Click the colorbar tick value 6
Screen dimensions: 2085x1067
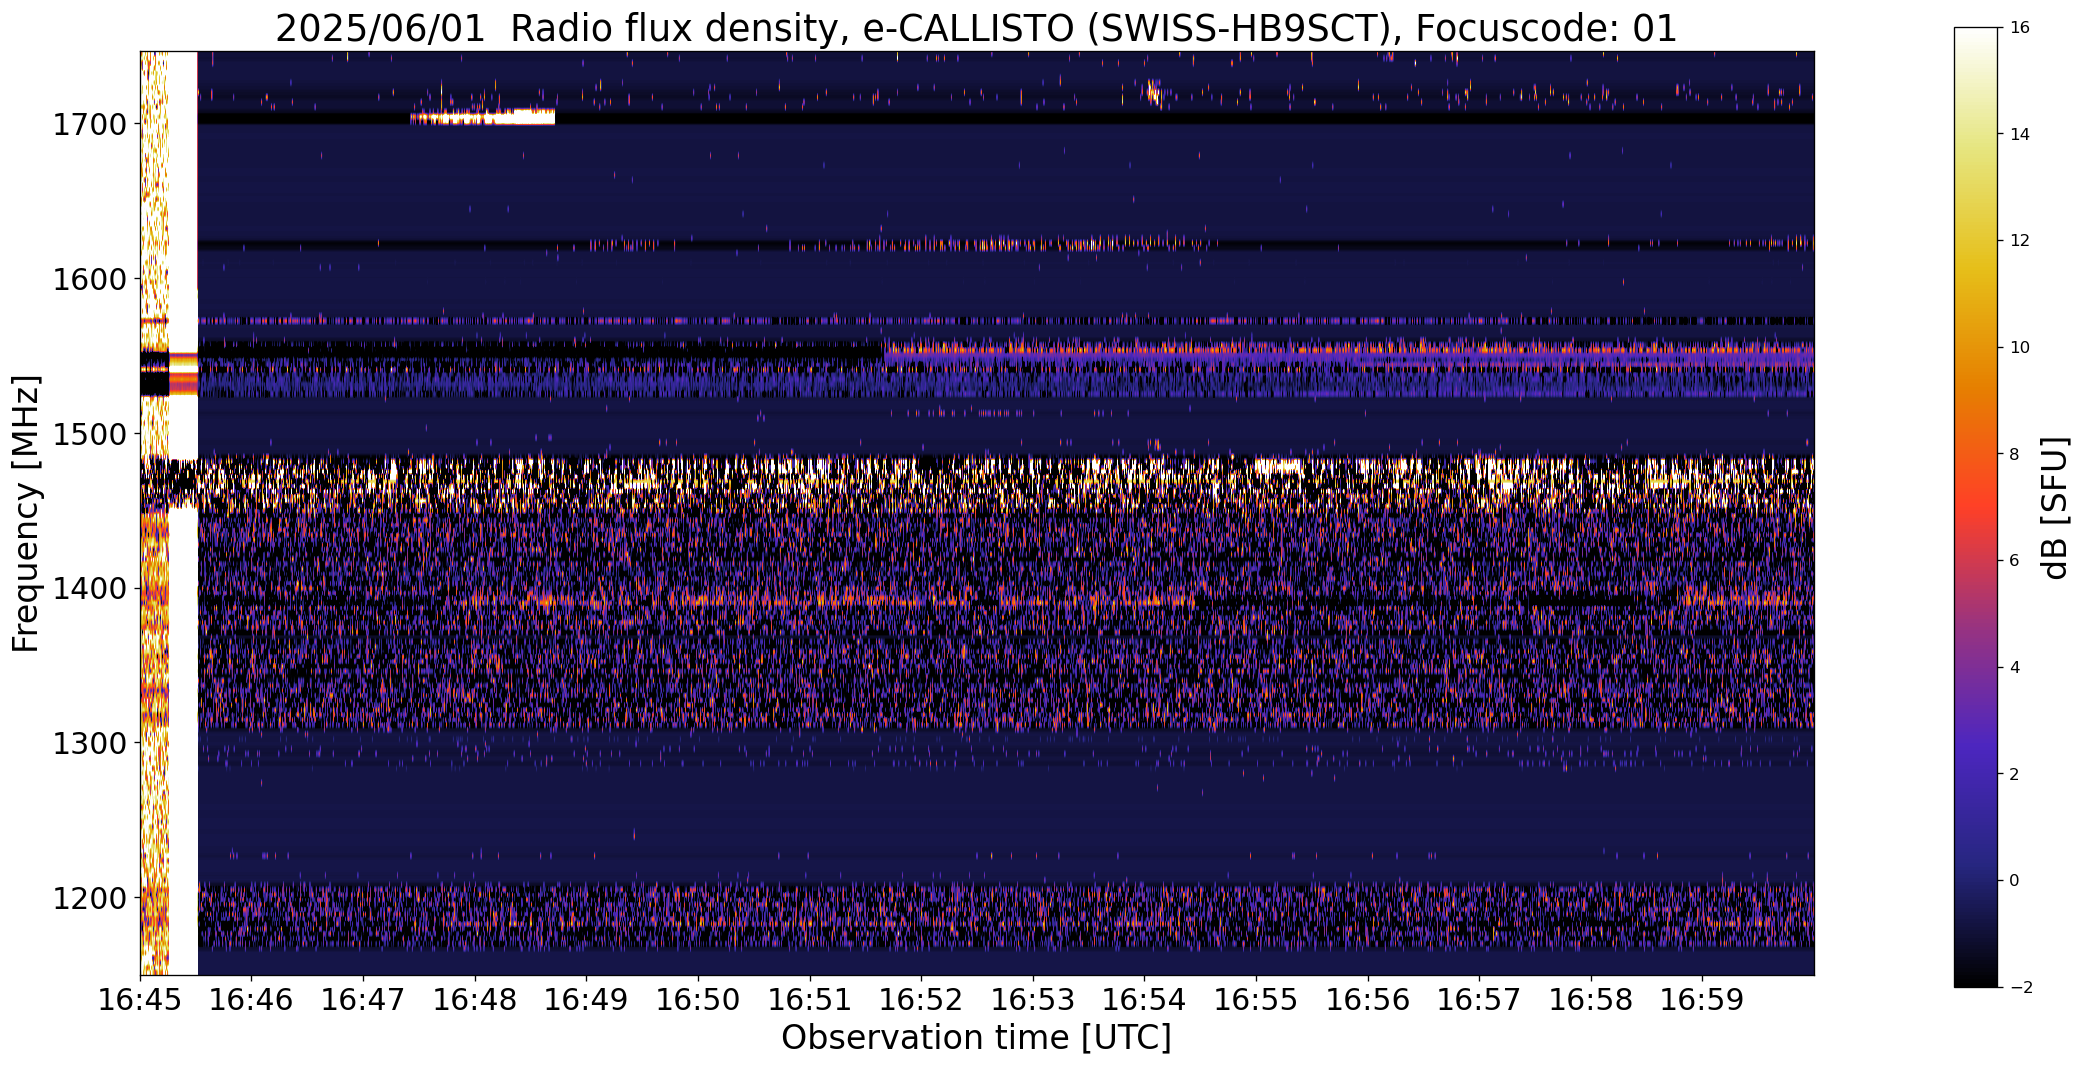click(x=2014, y=560)
